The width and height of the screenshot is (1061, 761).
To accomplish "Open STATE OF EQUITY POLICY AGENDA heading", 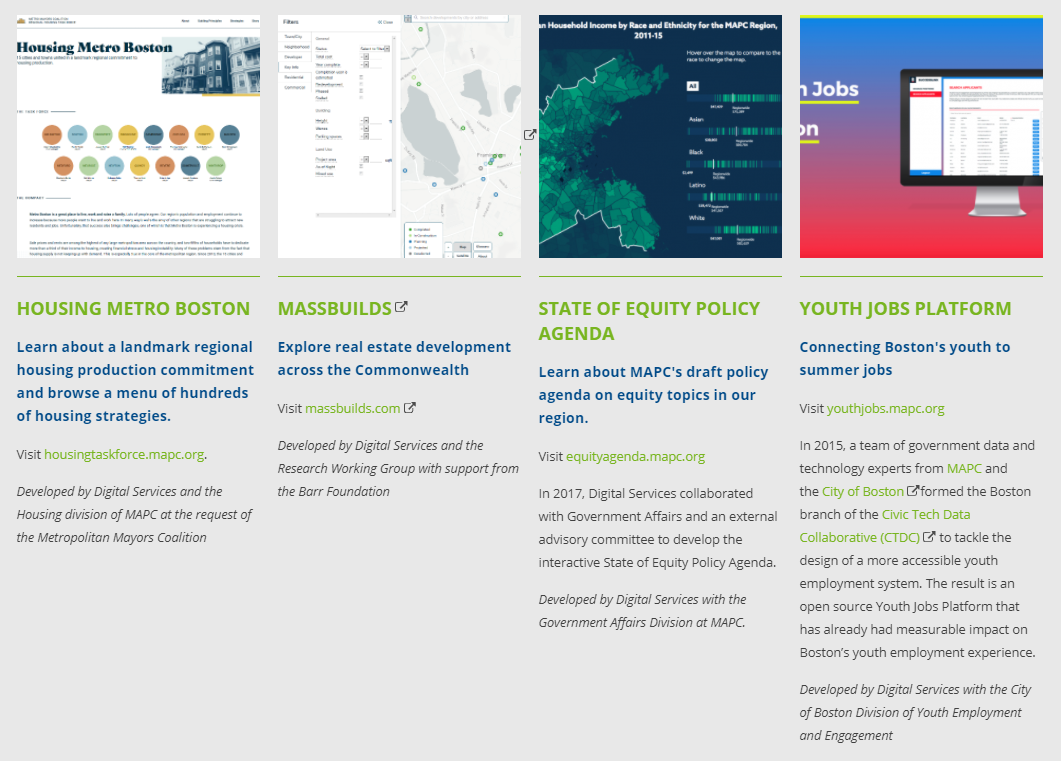I will click(x=649, y=321).
